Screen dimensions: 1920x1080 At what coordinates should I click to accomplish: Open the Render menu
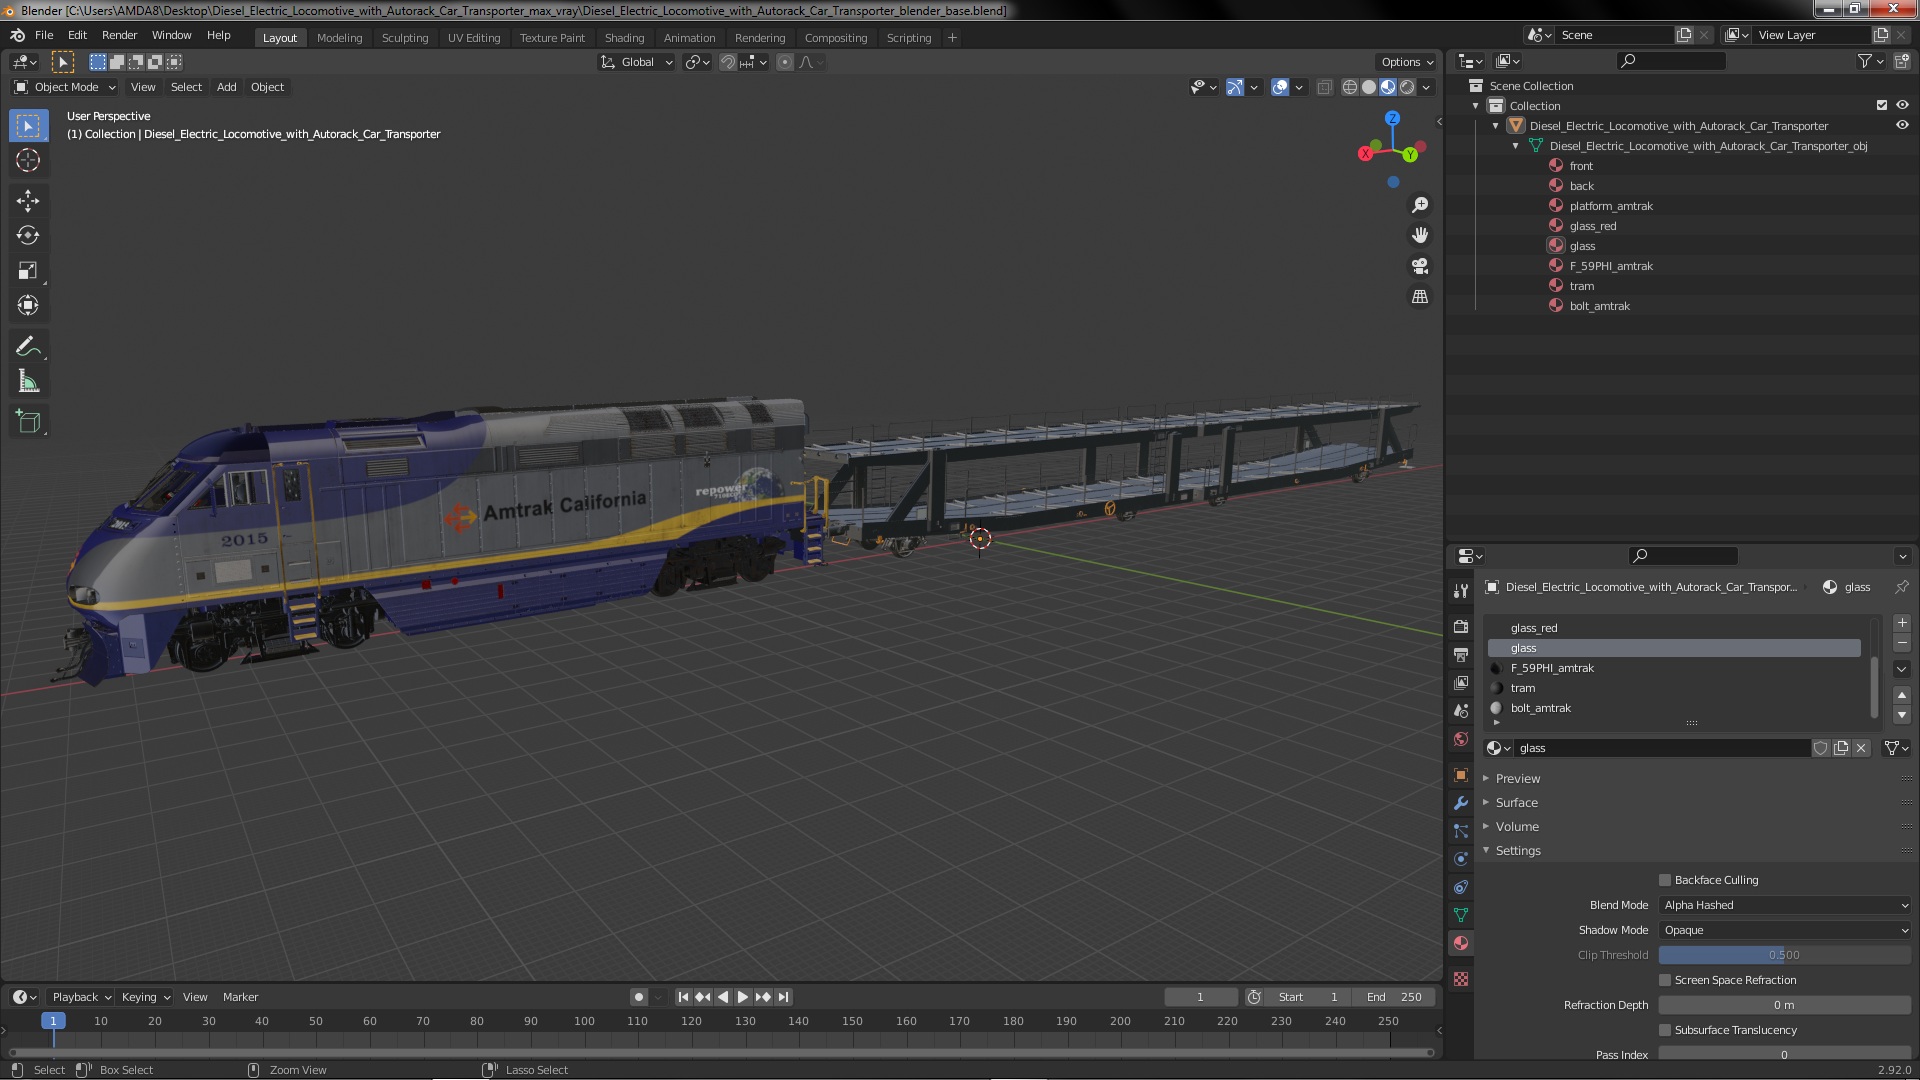pos(119,35)
